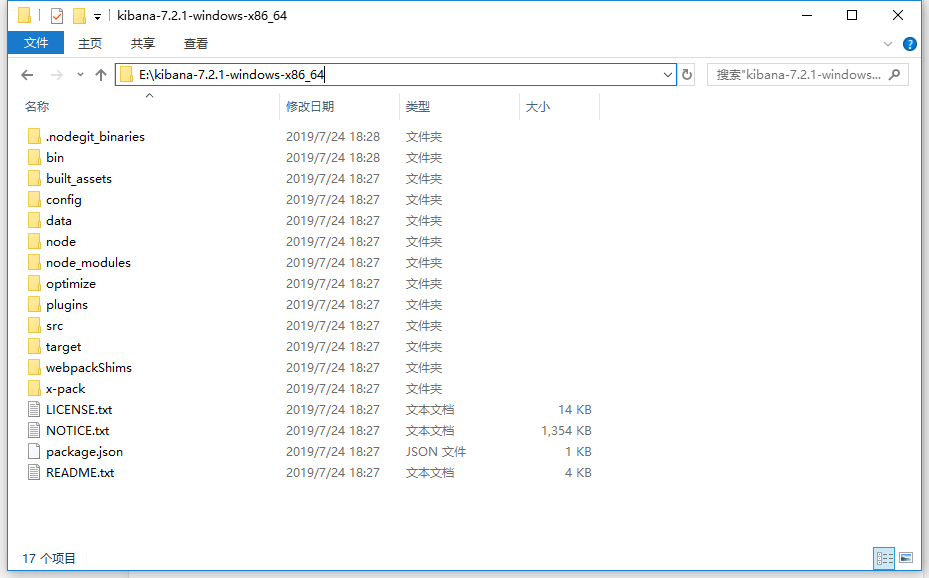Image resolution: width=929 pixels, height=578 pixels.
Task: Open the quick access toolbar customize dropdown
Action: (x=97, y=17)
